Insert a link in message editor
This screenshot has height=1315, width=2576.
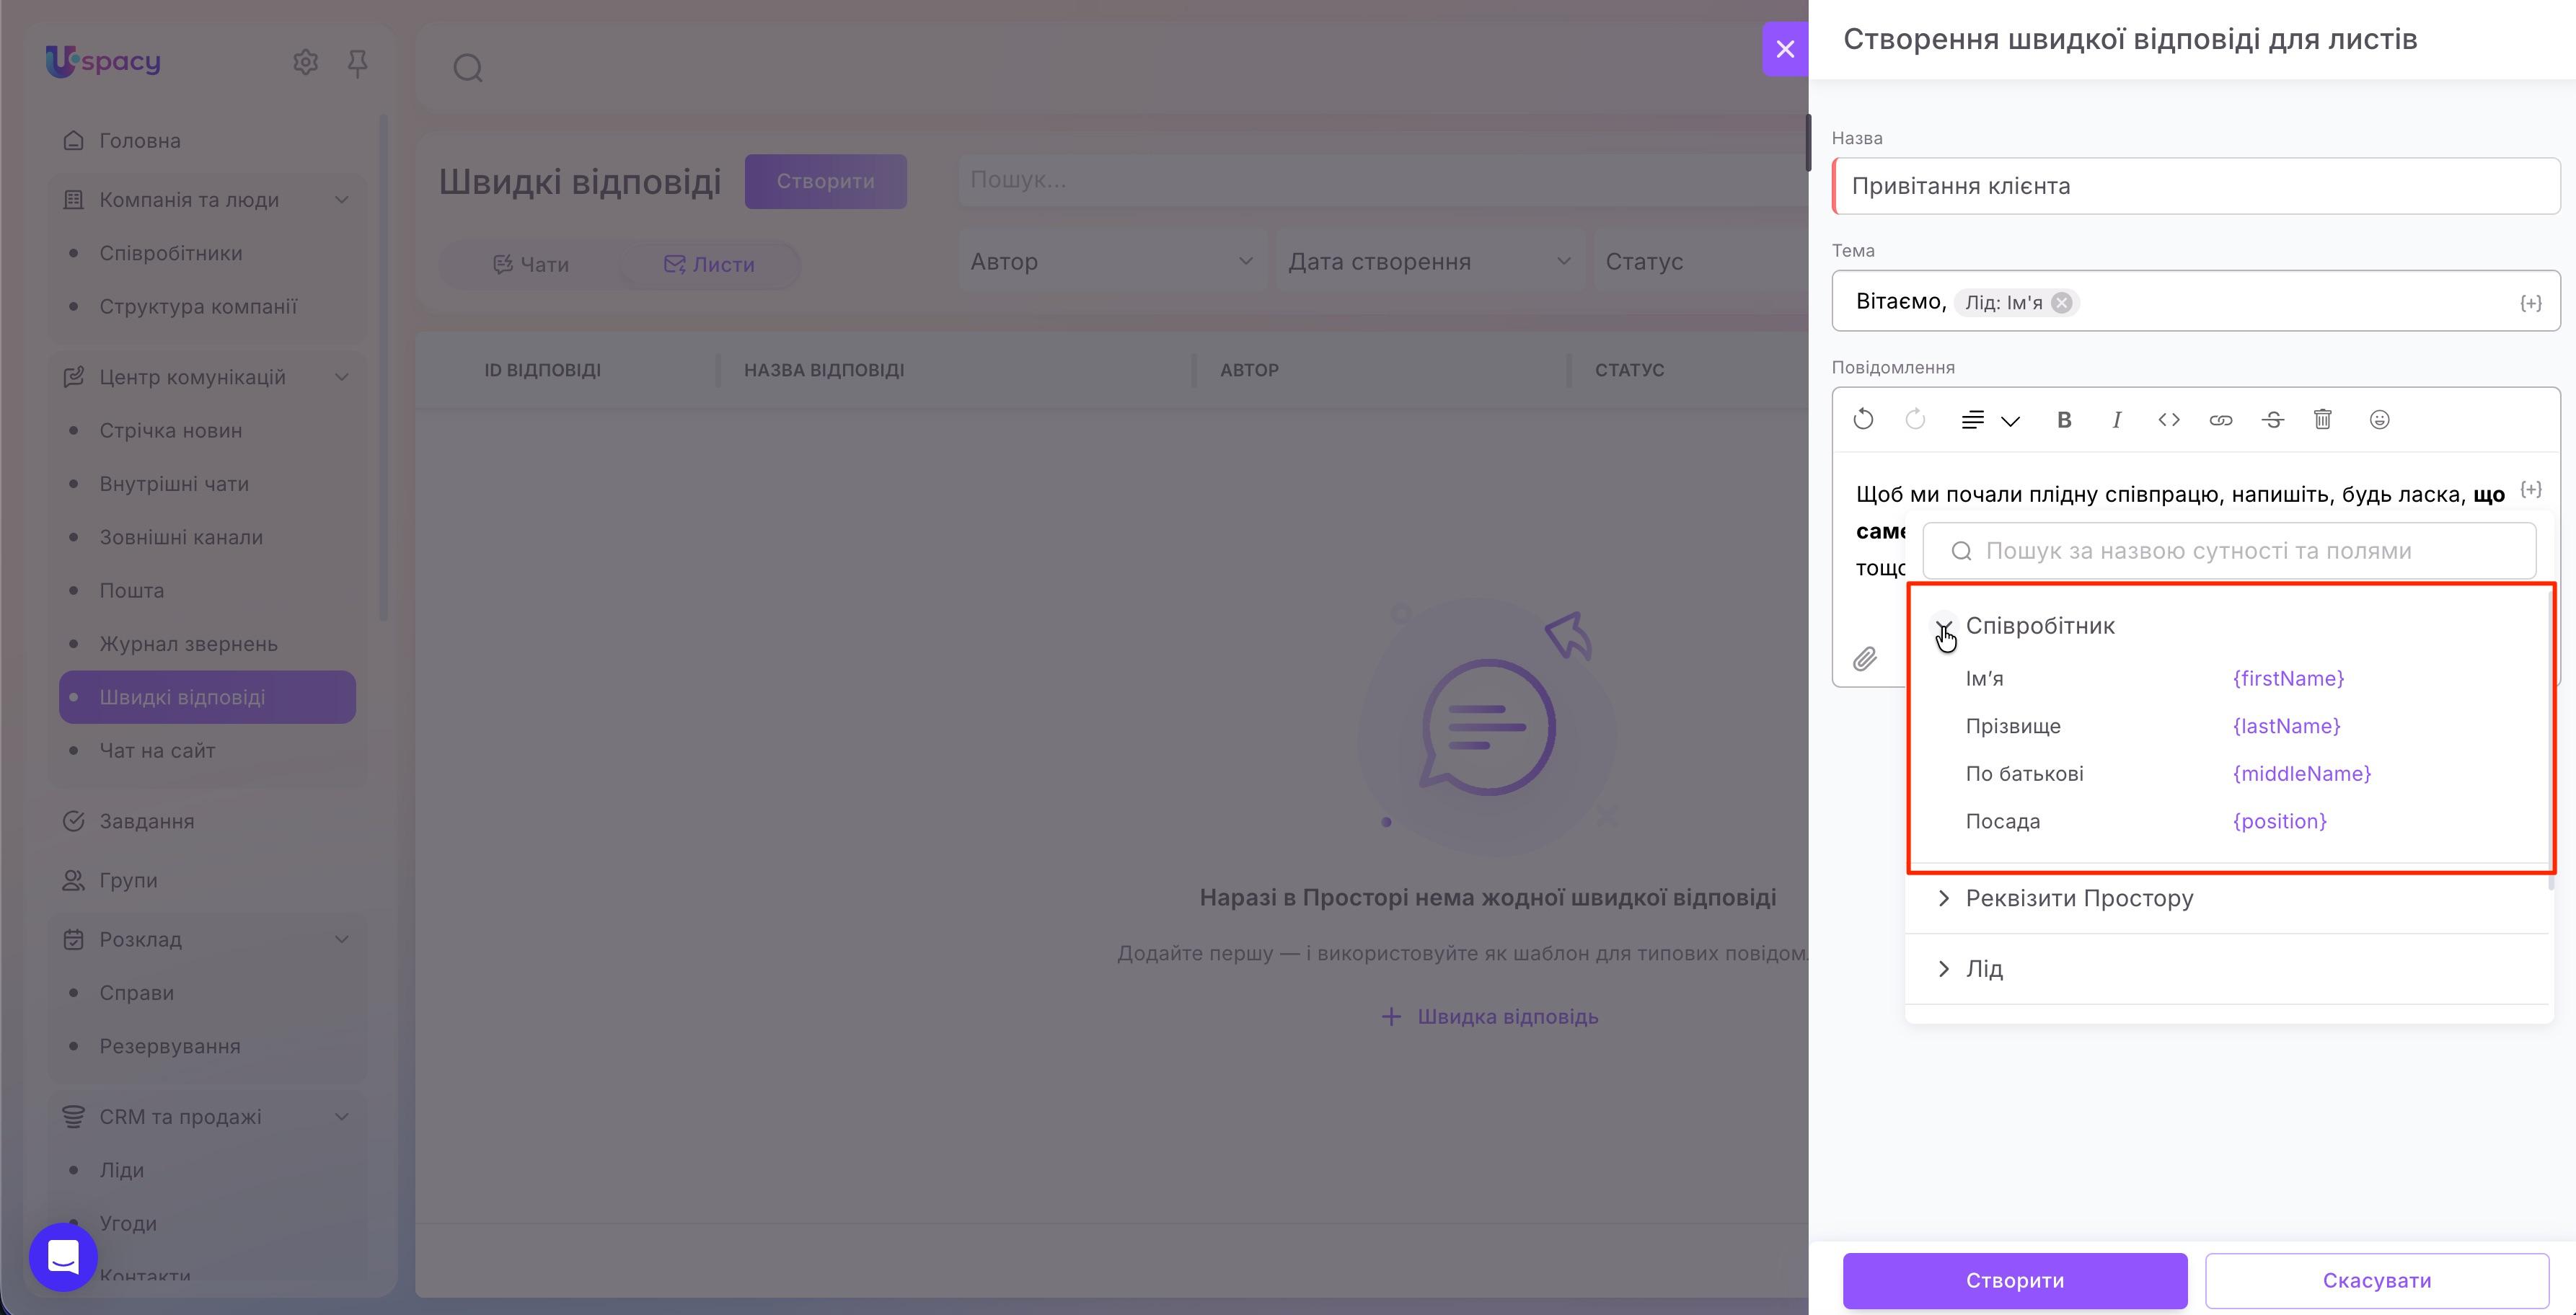coord(2220,420)
